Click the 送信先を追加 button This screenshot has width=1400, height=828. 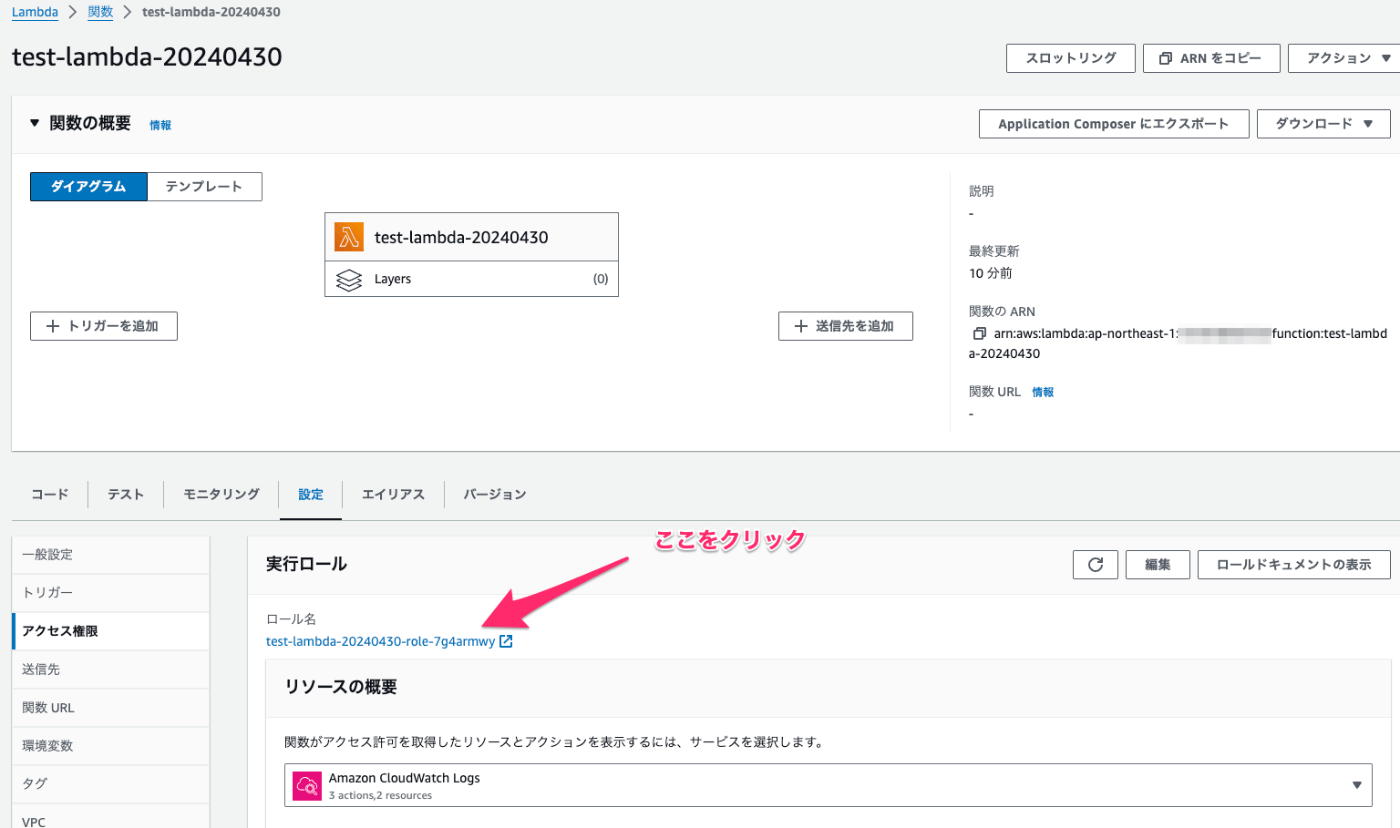point(846,326)
